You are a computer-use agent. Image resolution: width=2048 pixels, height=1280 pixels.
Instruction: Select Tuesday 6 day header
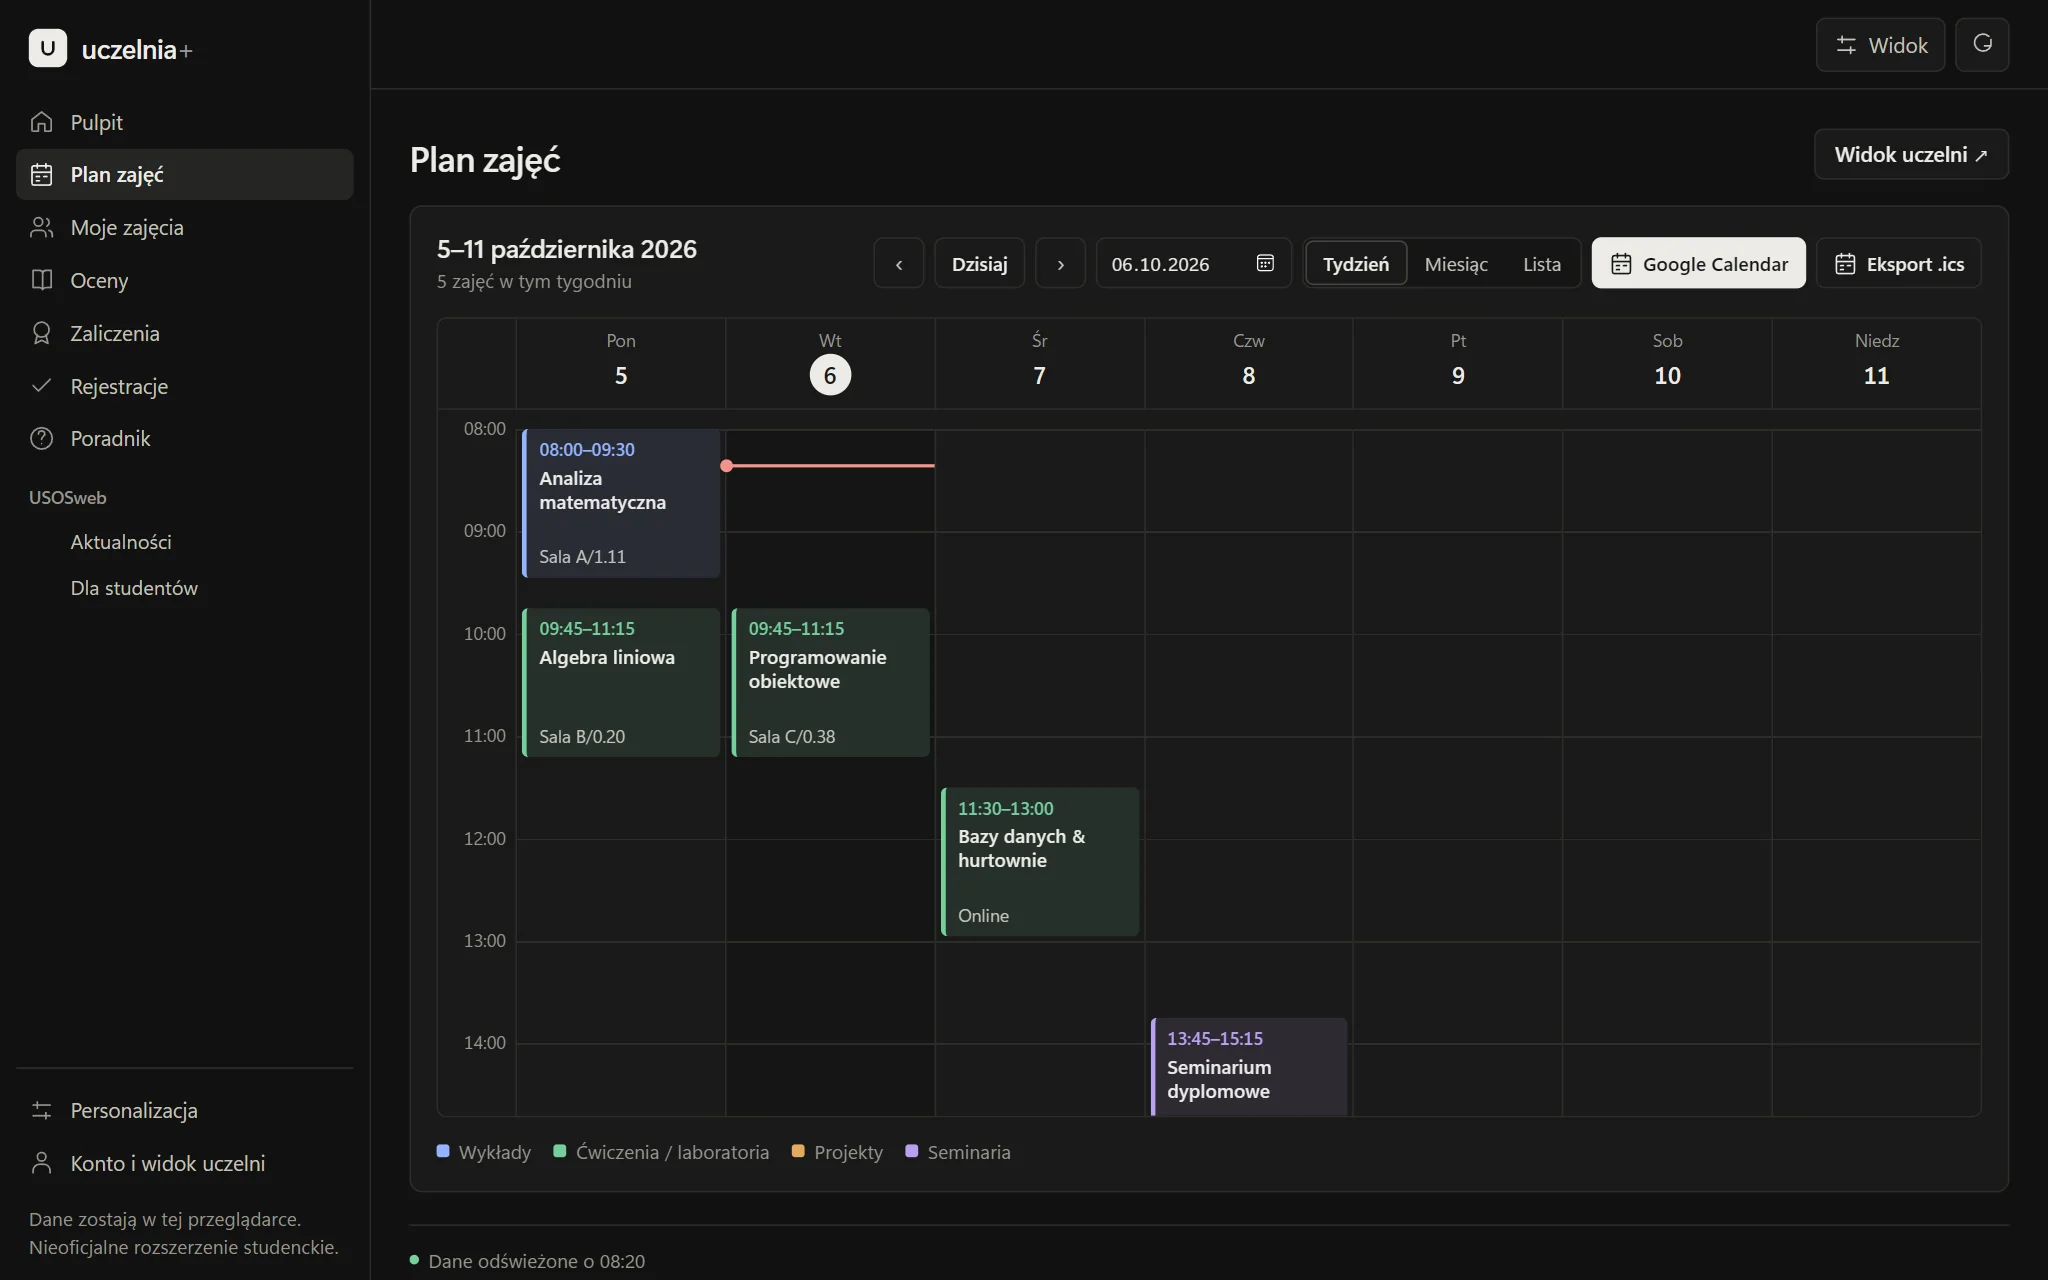830,363
